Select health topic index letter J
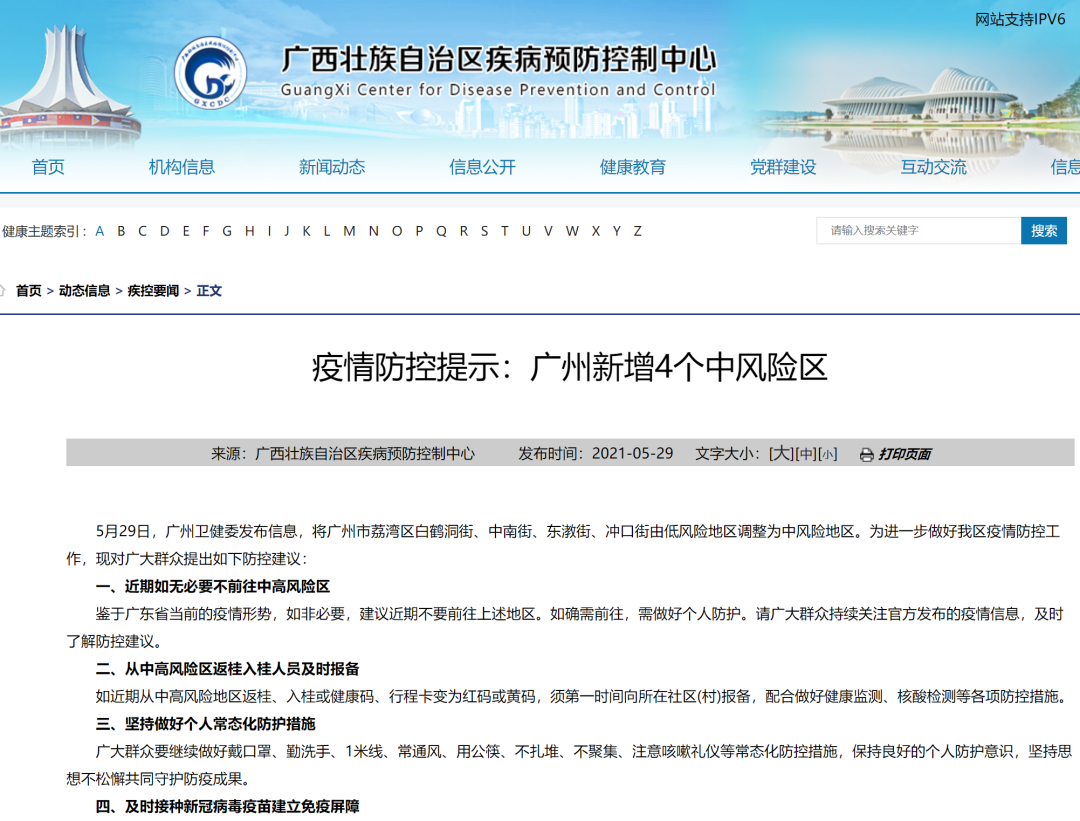 [x=287, y=231]
